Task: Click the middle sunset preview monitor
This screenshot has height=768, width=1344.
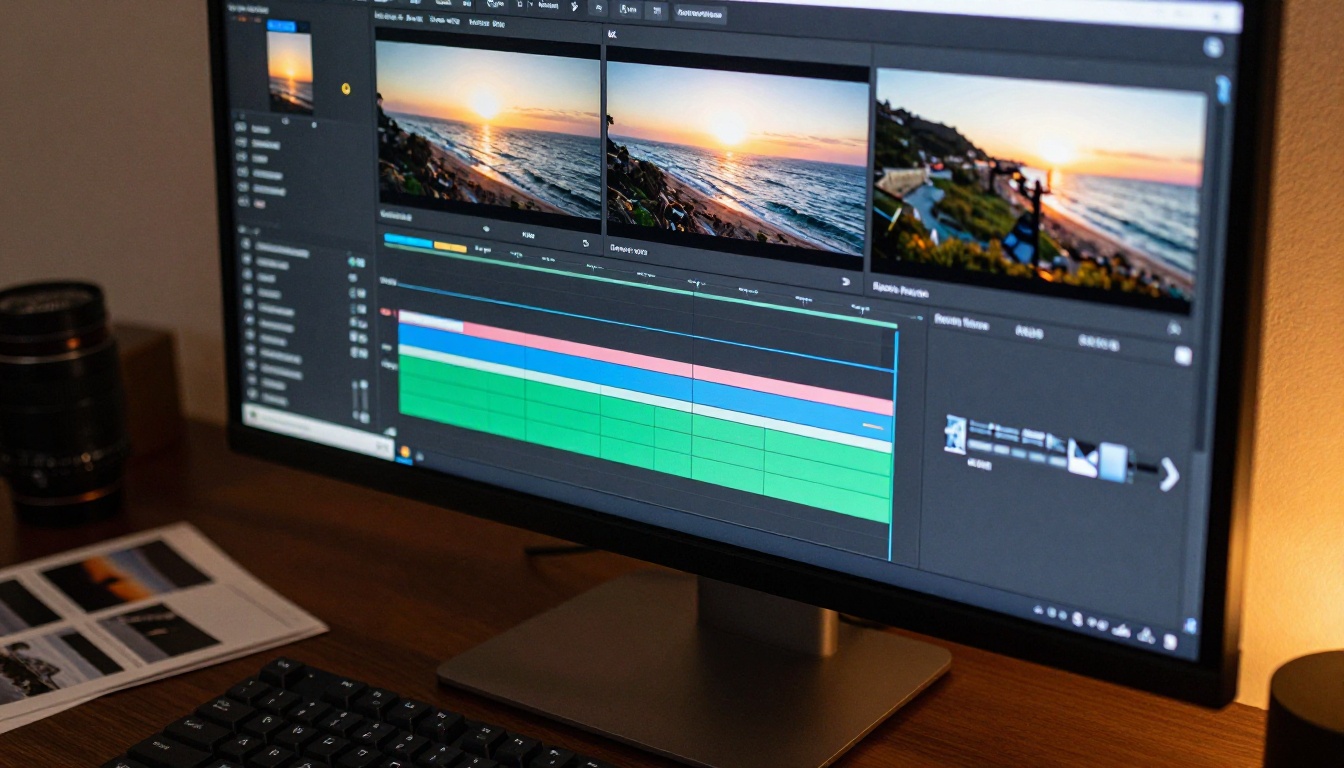Action: (x=737, y=158)
